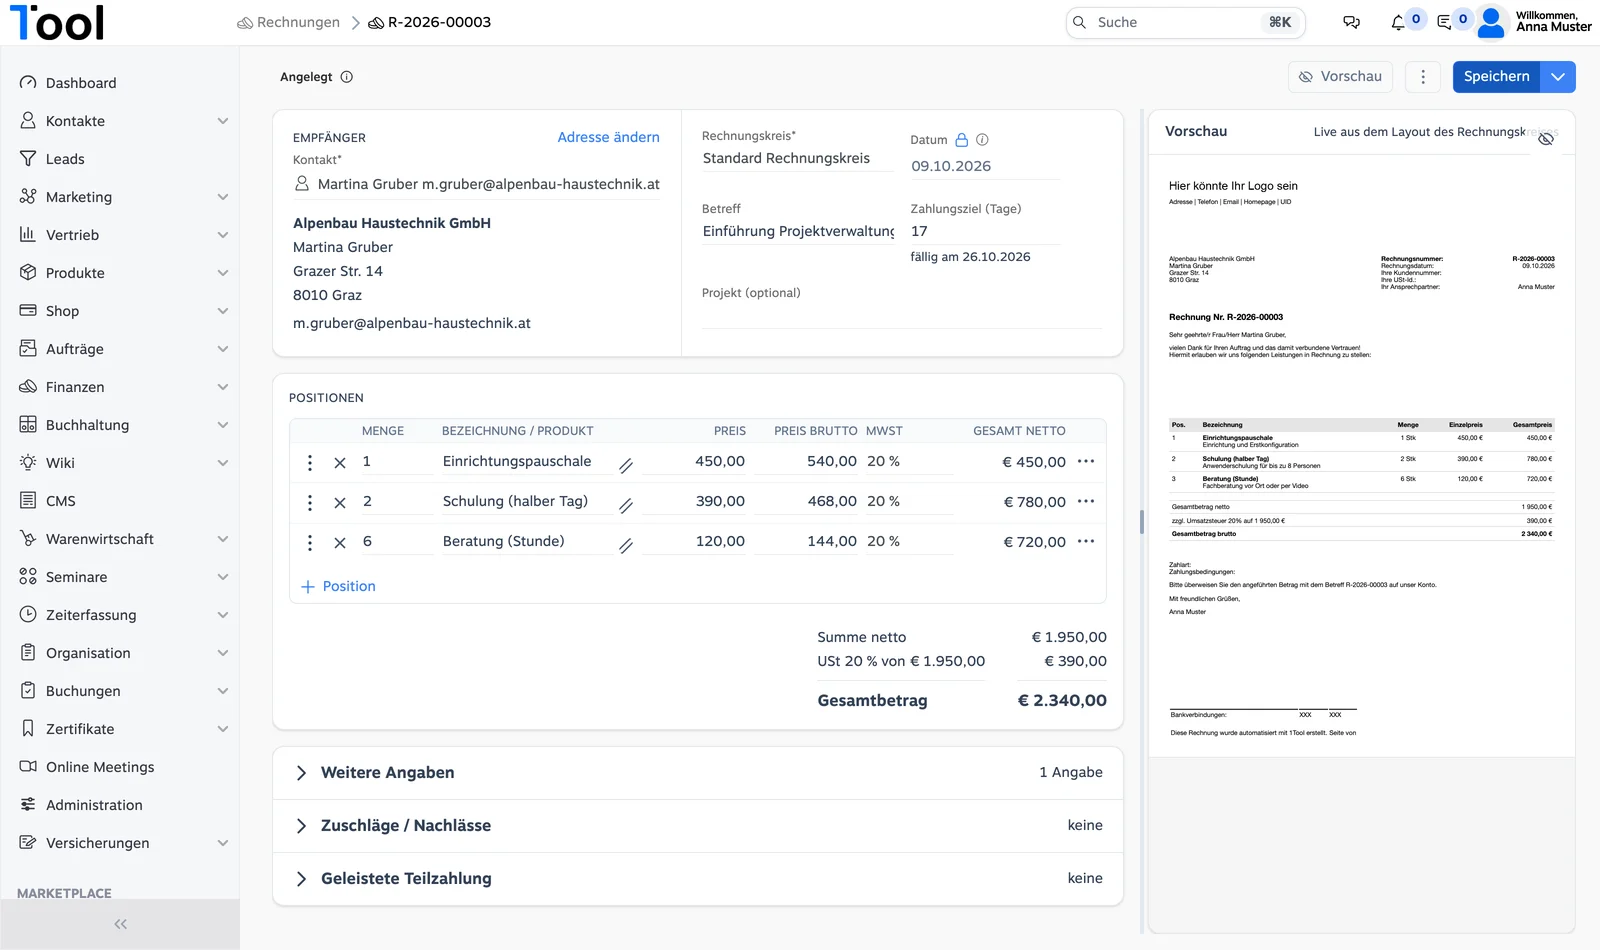Collapse the sidebar with double chevron
Image resolution: width=1600 pixels, height=950 pixels.
click(120, 924)
